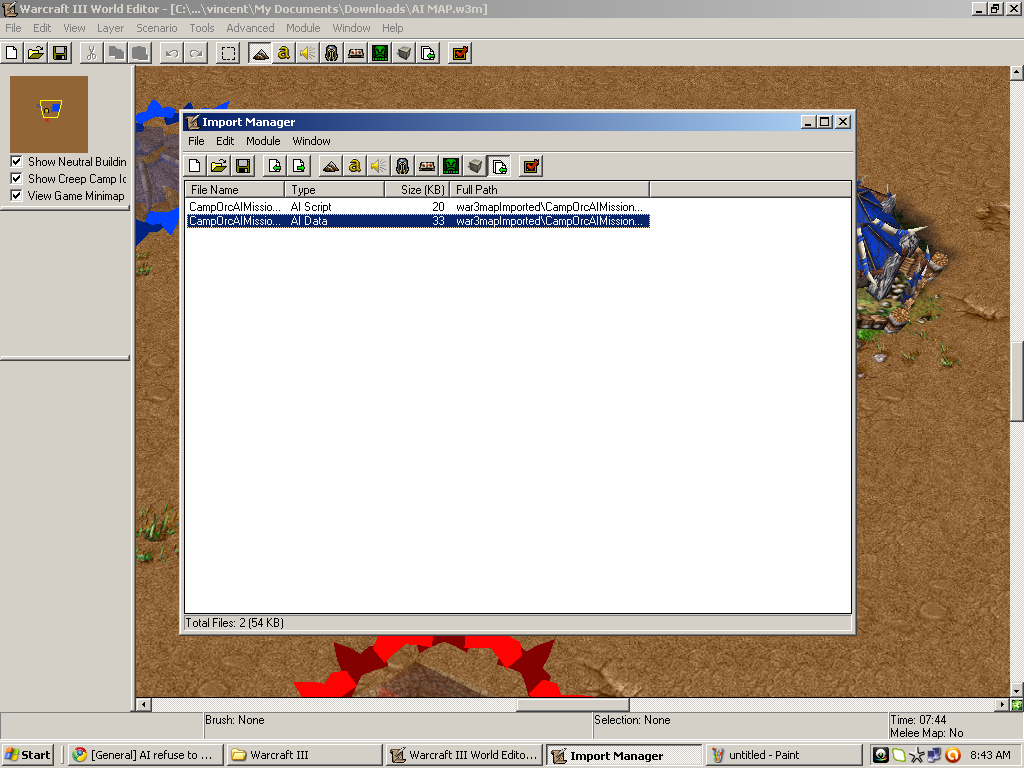Open the Help menu
Screen dimensions: 1024x768
[x=392, y=28]
